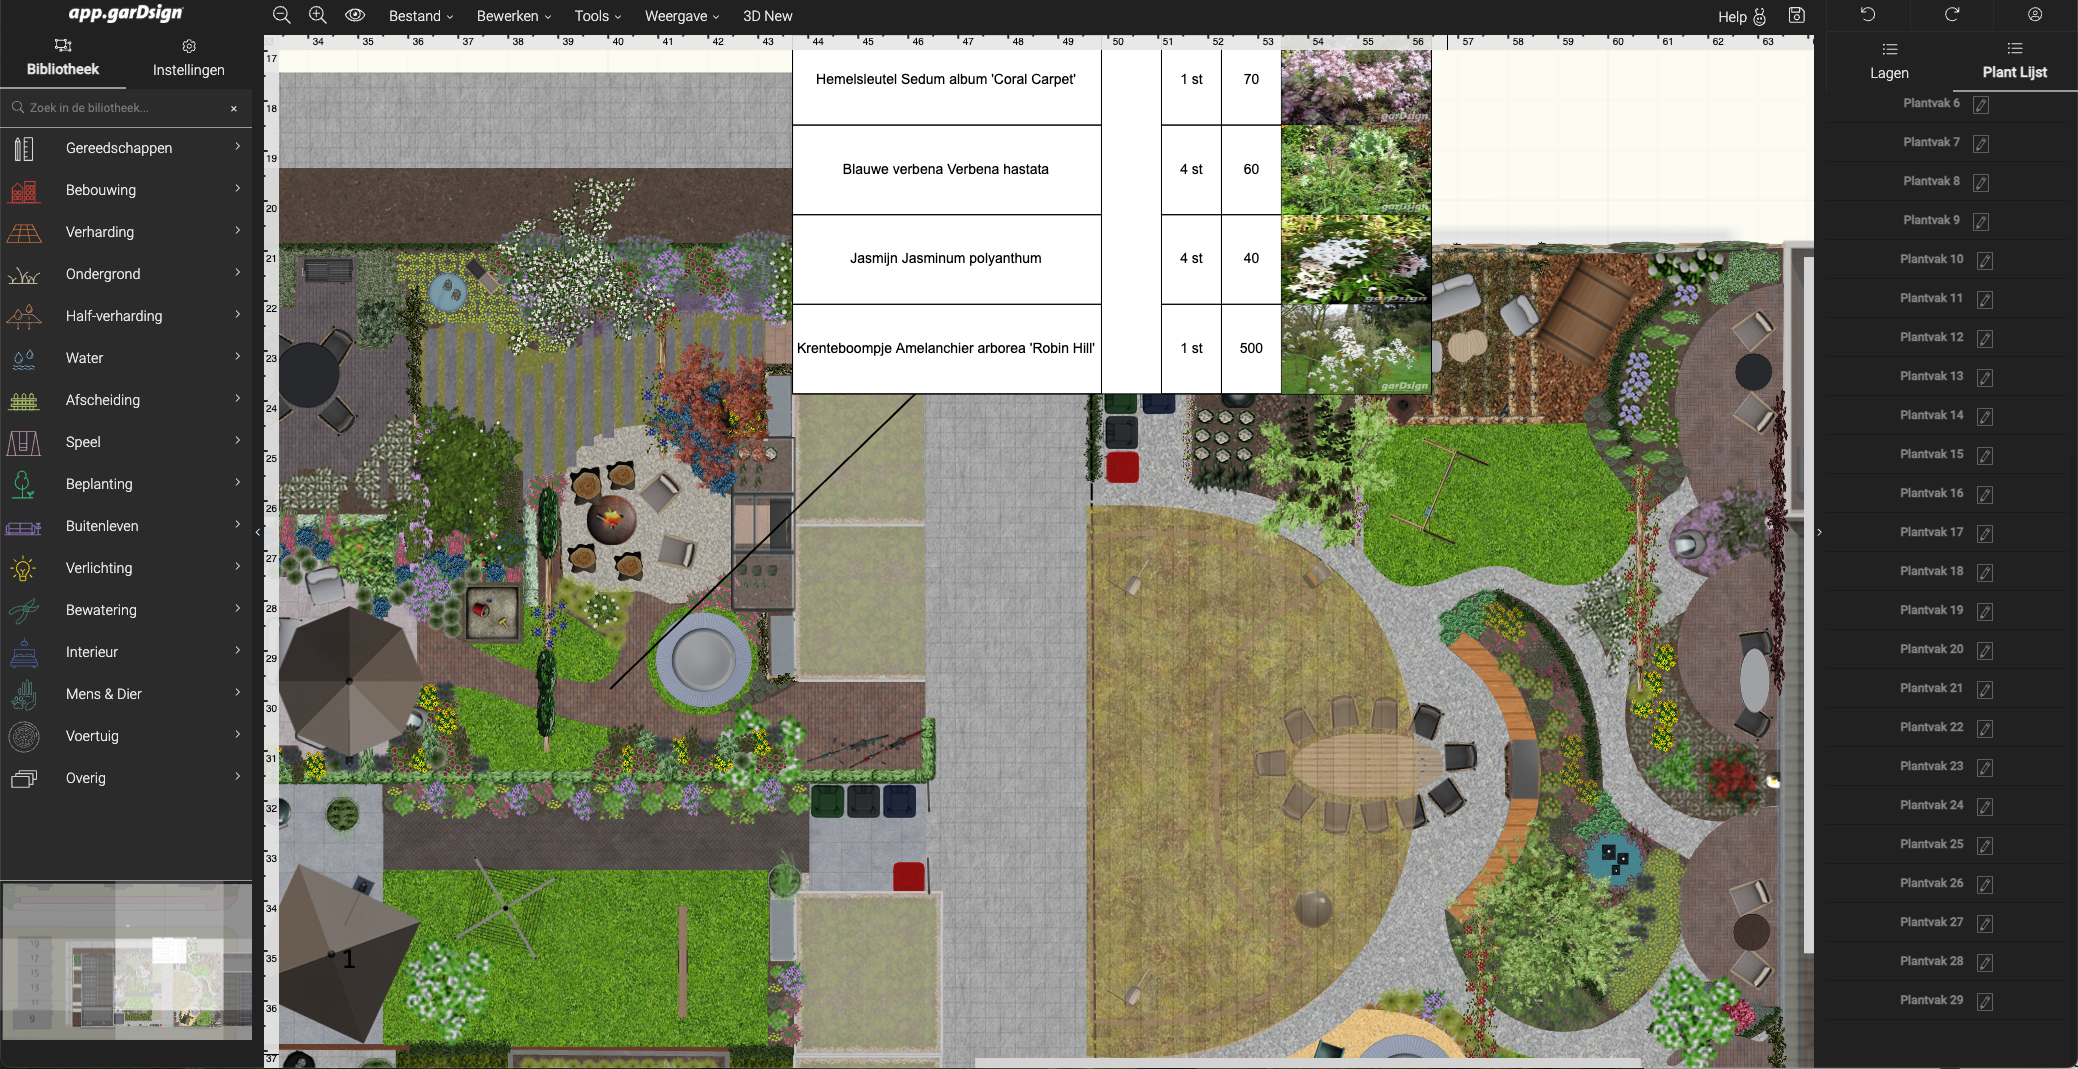
Task: Switch to the Lagen tab
Action: coord(1889,61)
